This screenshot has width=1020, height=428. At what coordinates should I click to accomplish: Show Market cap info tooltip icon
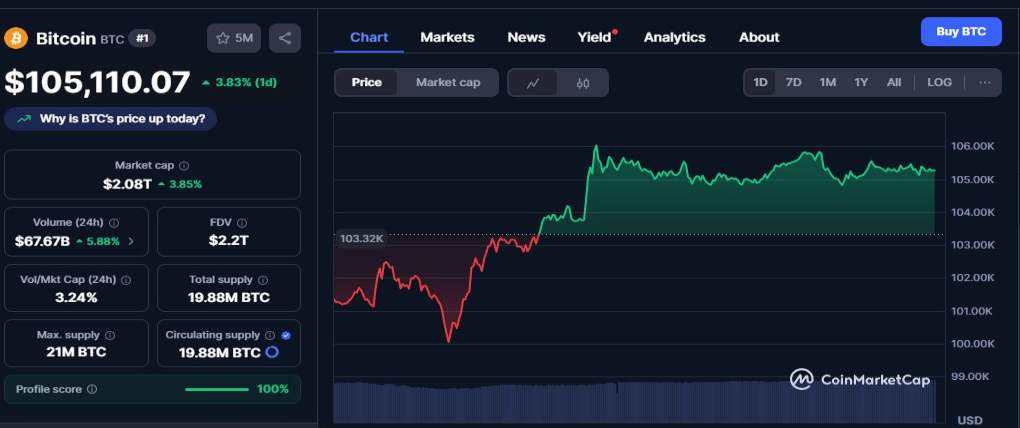pos(184,166)
